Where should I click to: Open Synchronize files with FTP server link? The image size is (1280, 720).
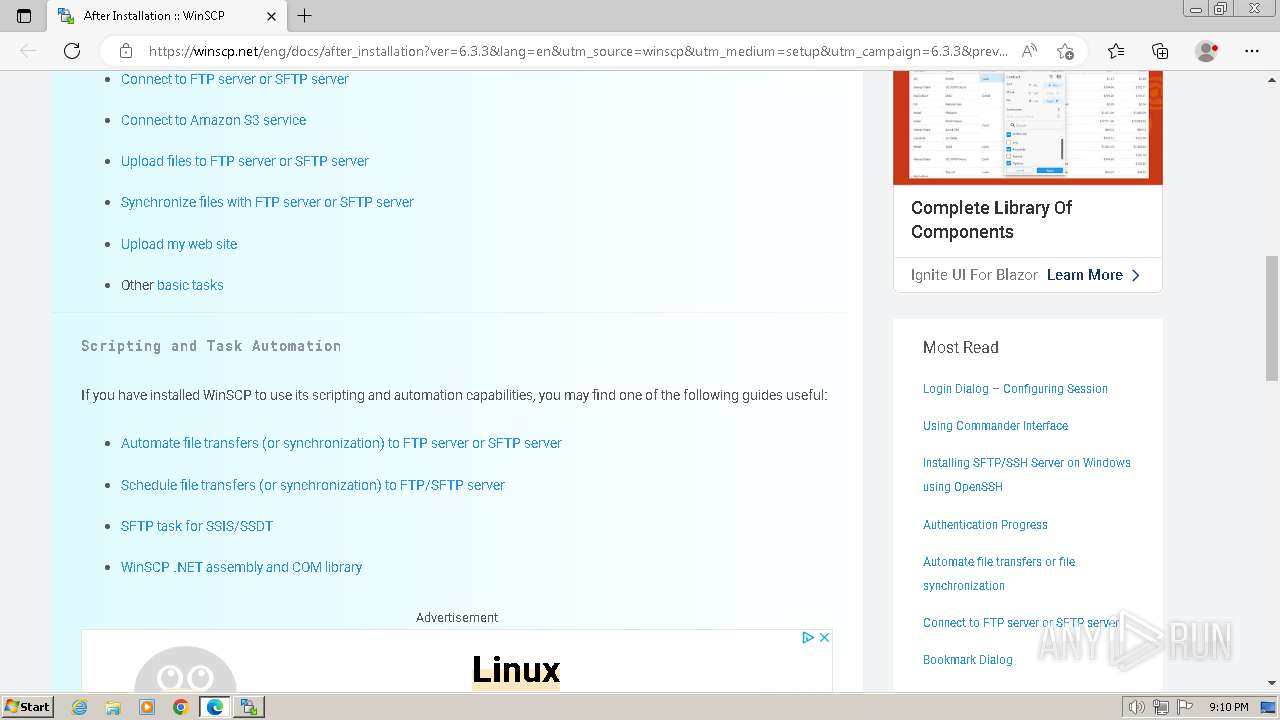[267, 202]
